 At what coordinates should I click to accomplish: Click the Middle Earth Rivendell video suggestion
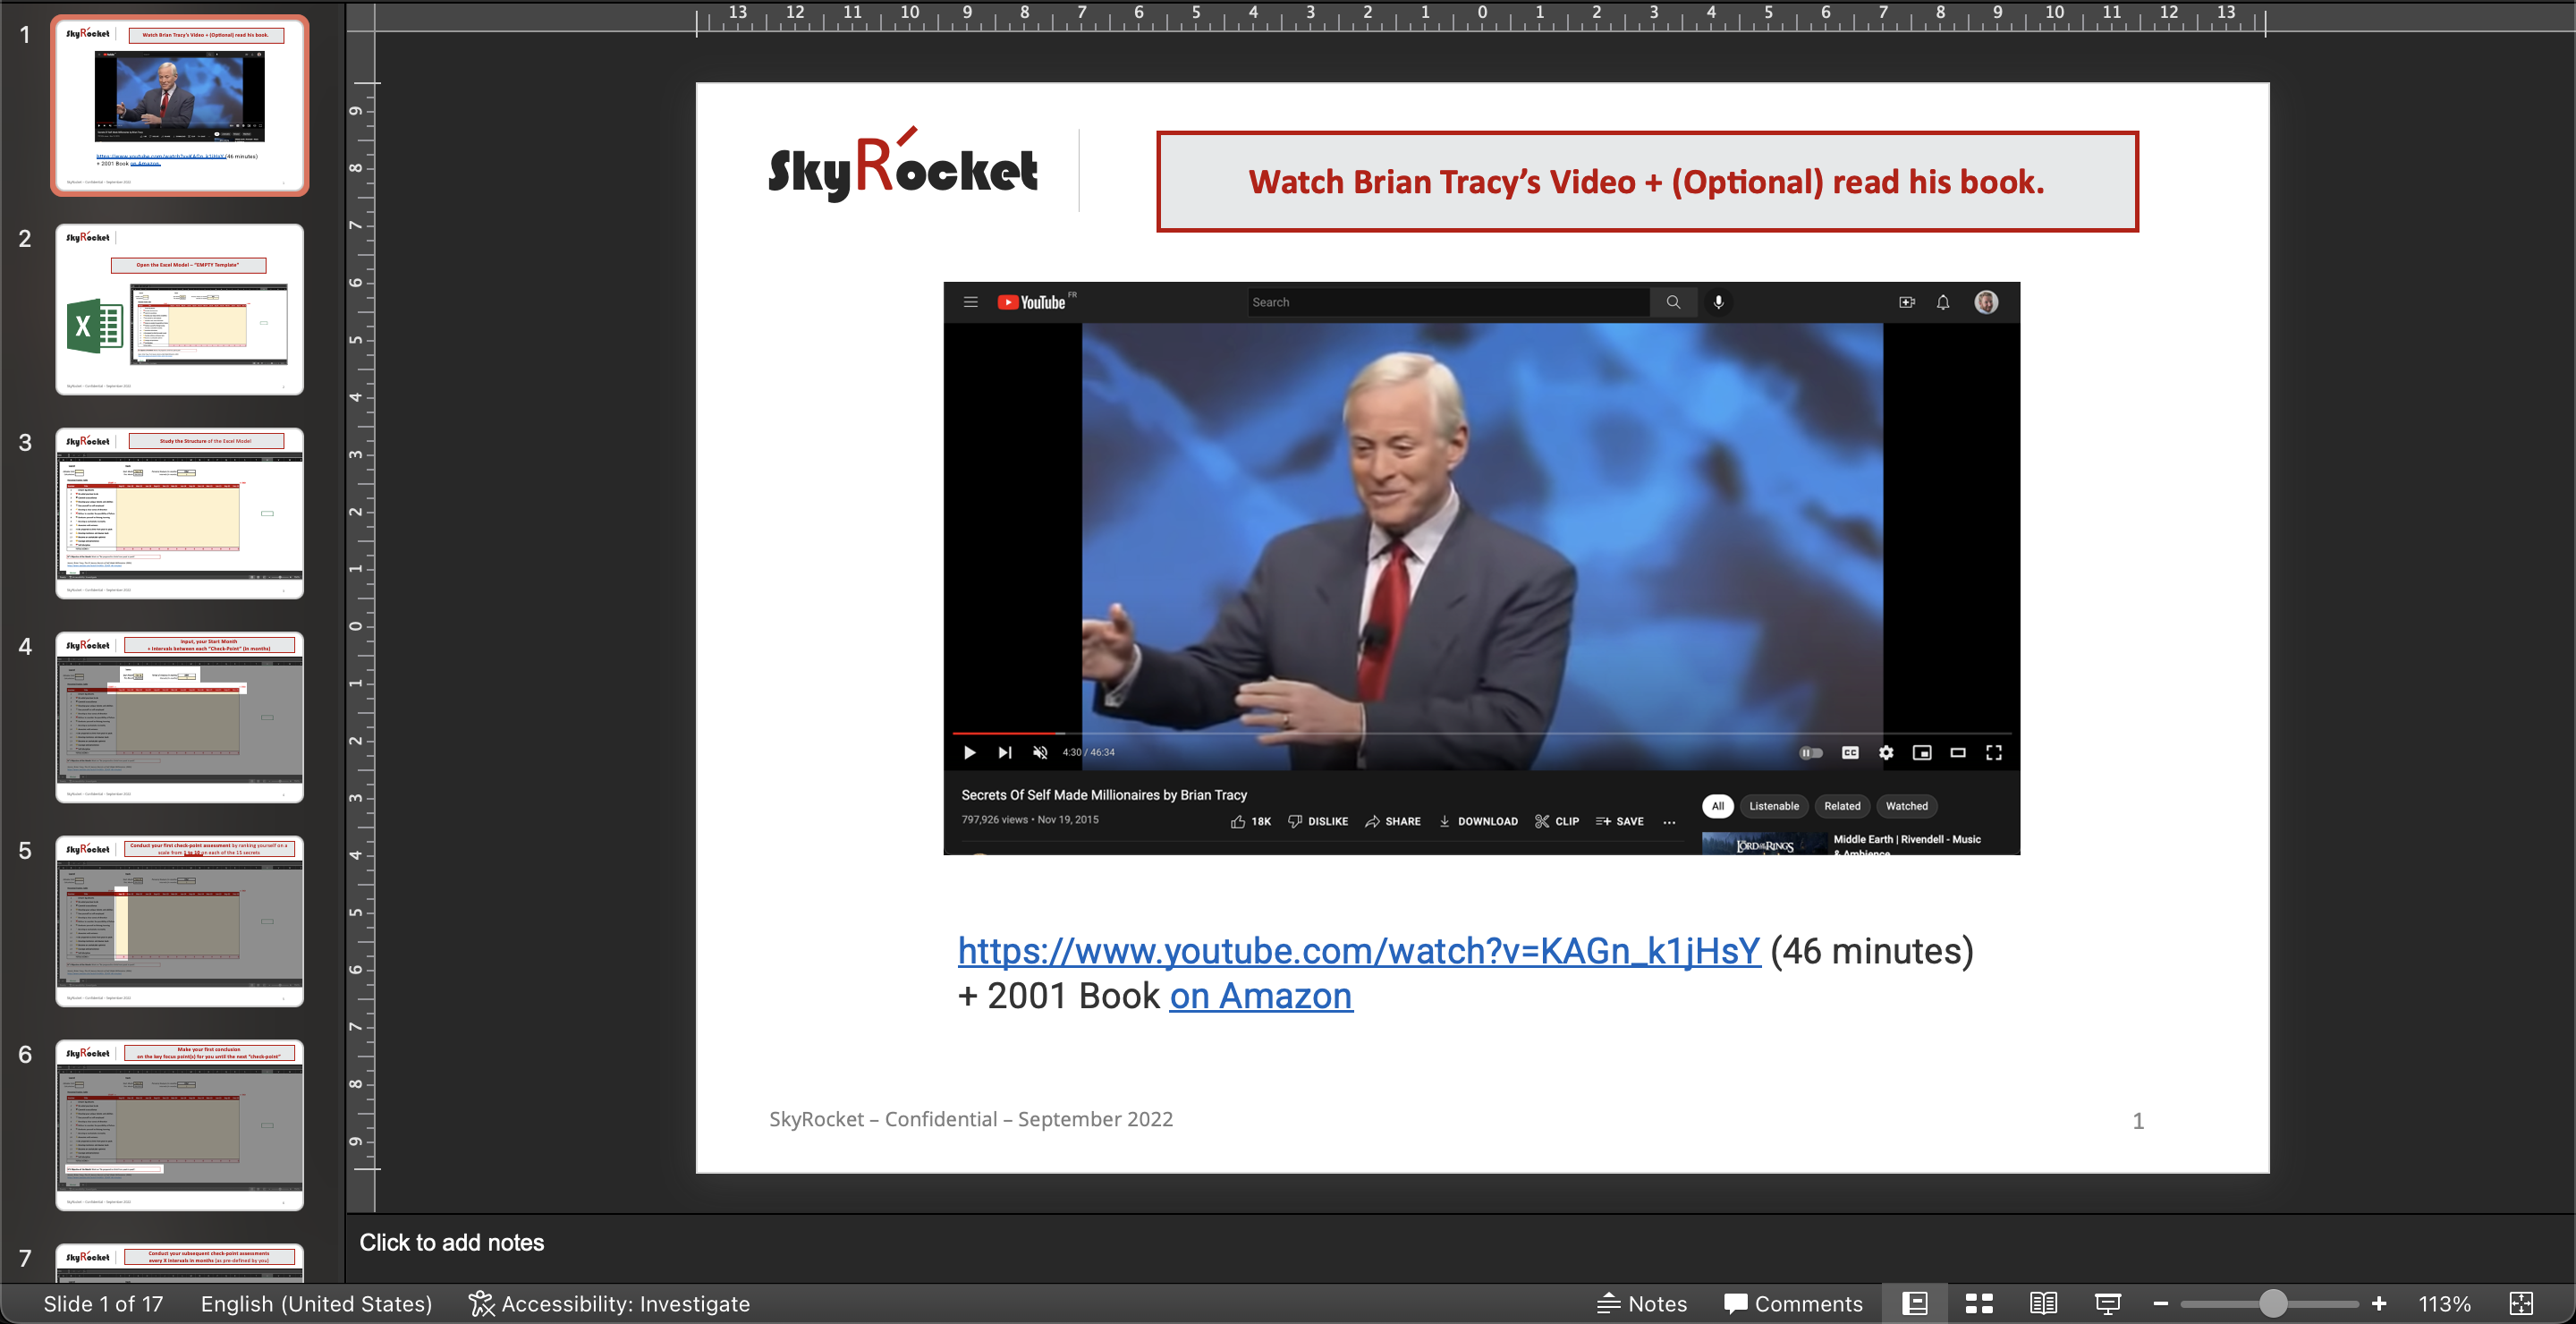[1842, 844]
